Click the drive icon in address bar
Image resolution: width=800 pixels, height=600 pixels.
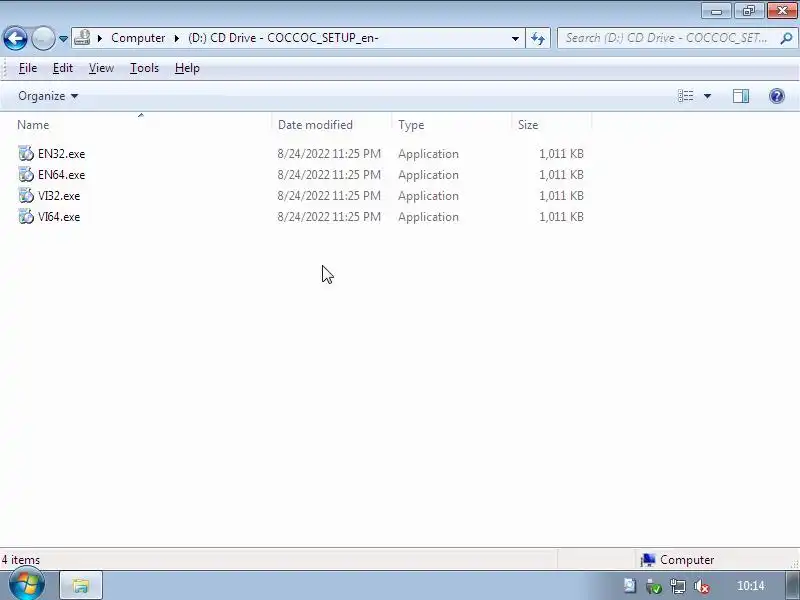click(x=82, y=38)
